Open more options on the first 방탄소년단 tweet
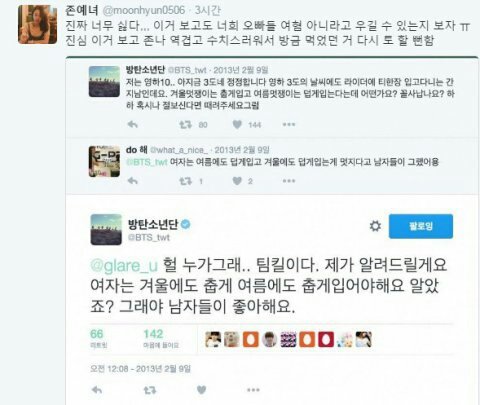Viewport: 480px width, 405px height. (x=289, y=125)
